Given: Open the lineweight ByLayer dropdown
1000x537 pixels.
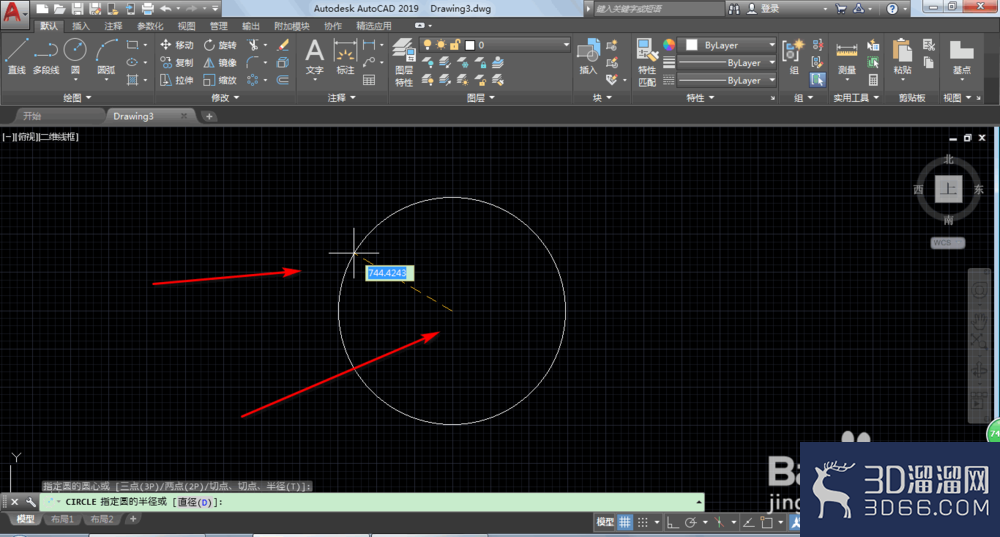Looking at the screenshot, I should click(x=726, y=63).
